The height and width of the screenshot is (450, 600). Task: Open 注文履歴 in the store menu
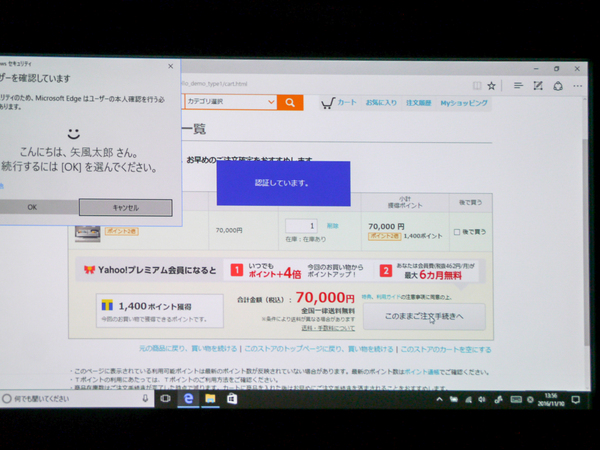click(x=419, y=103)
